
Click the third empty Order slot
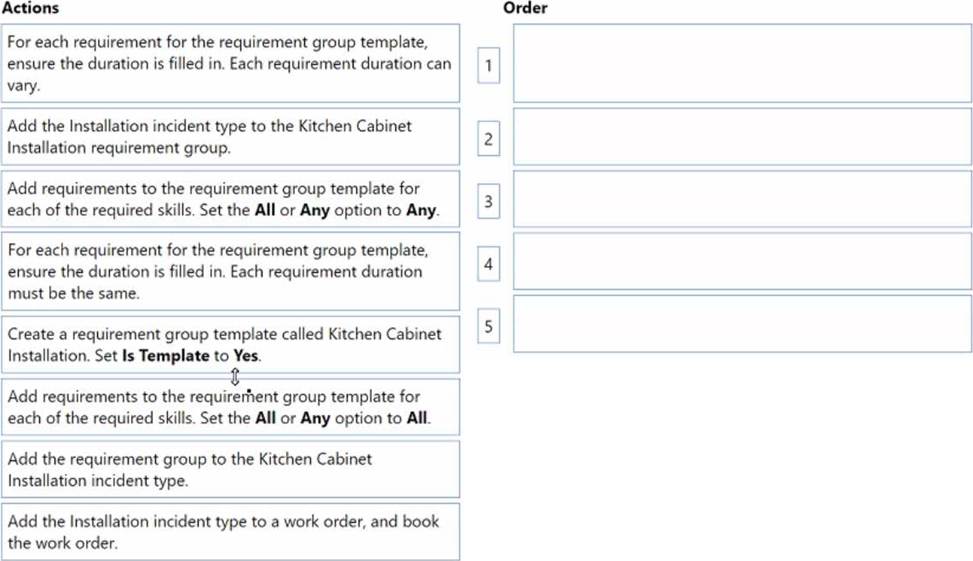(742, 199)
